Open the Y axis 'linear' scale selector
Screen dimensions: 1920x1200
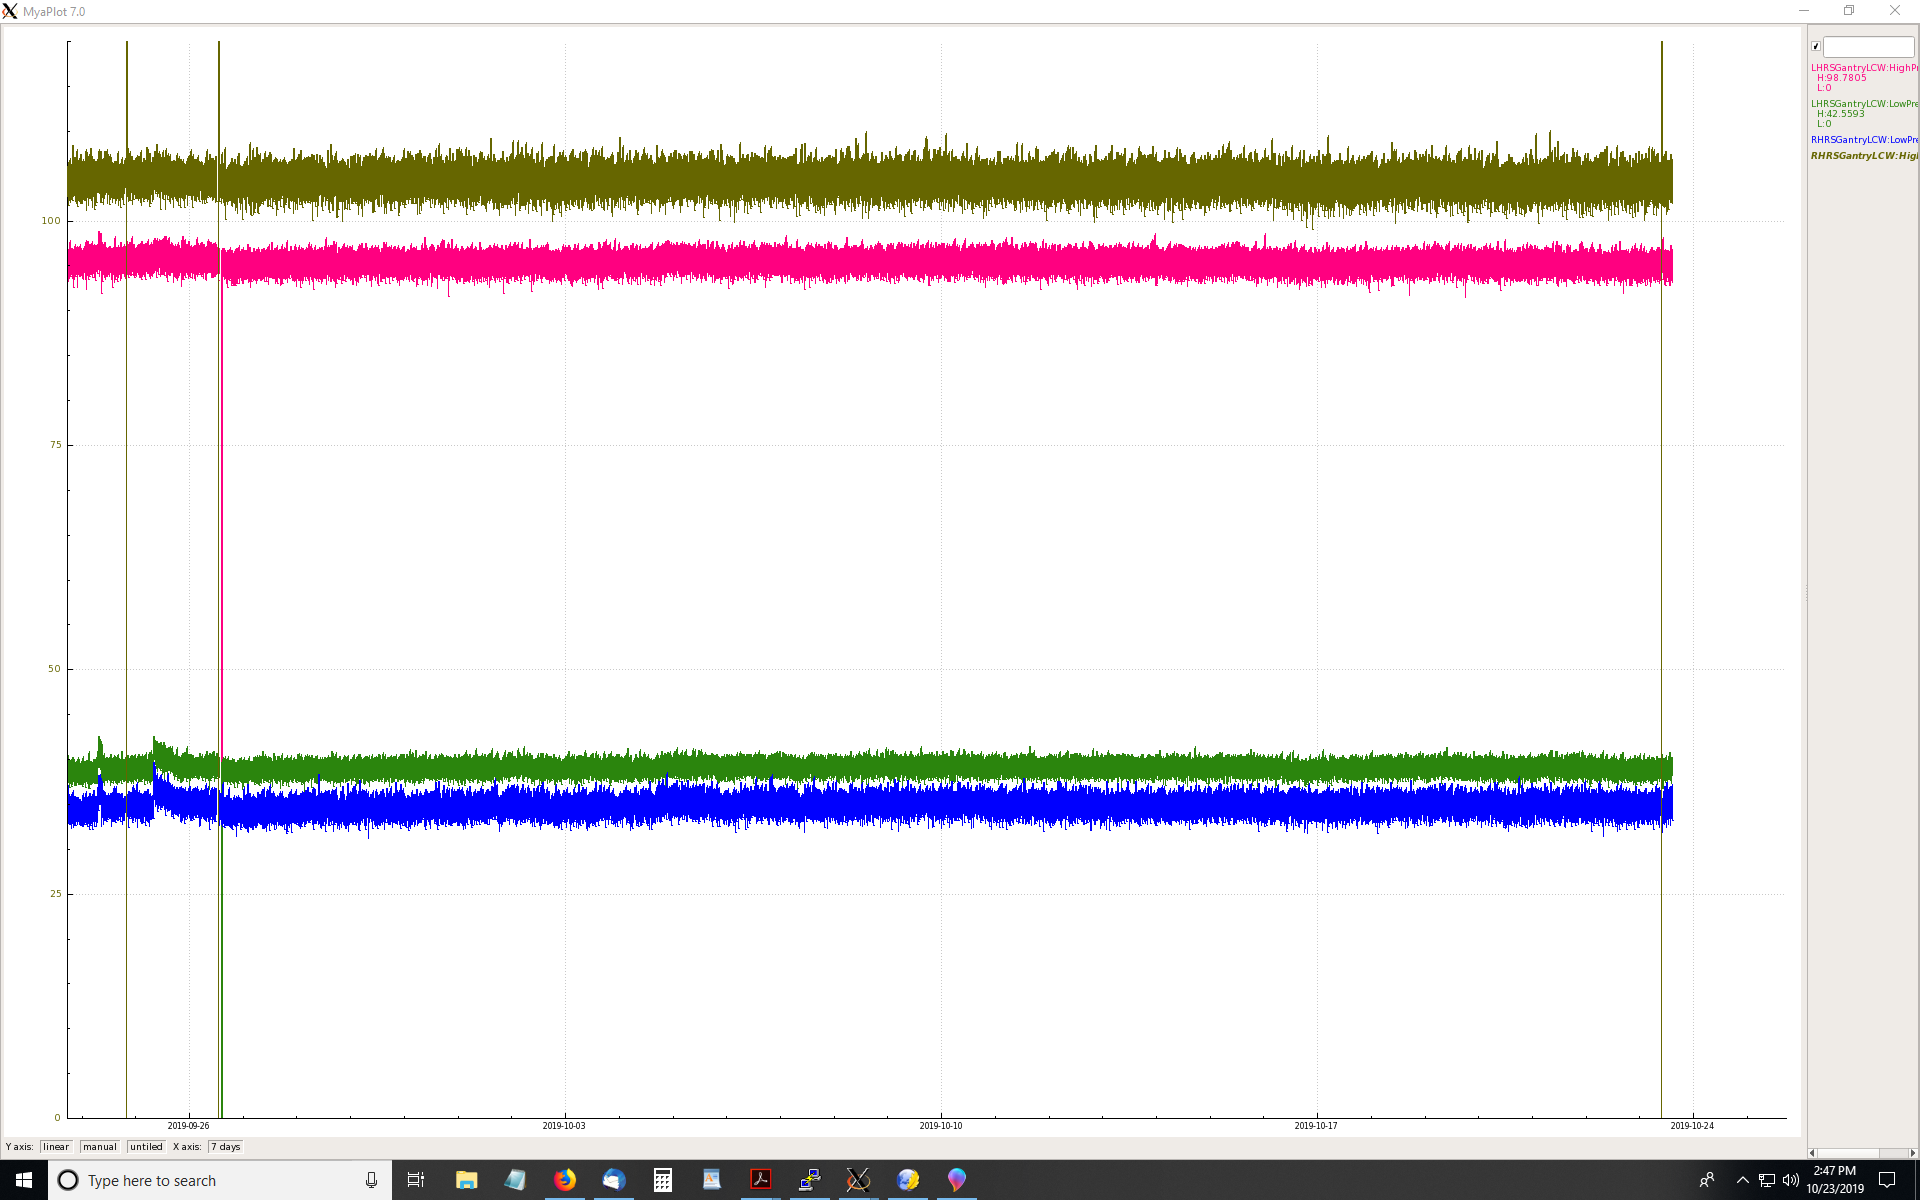(56, 1147)
